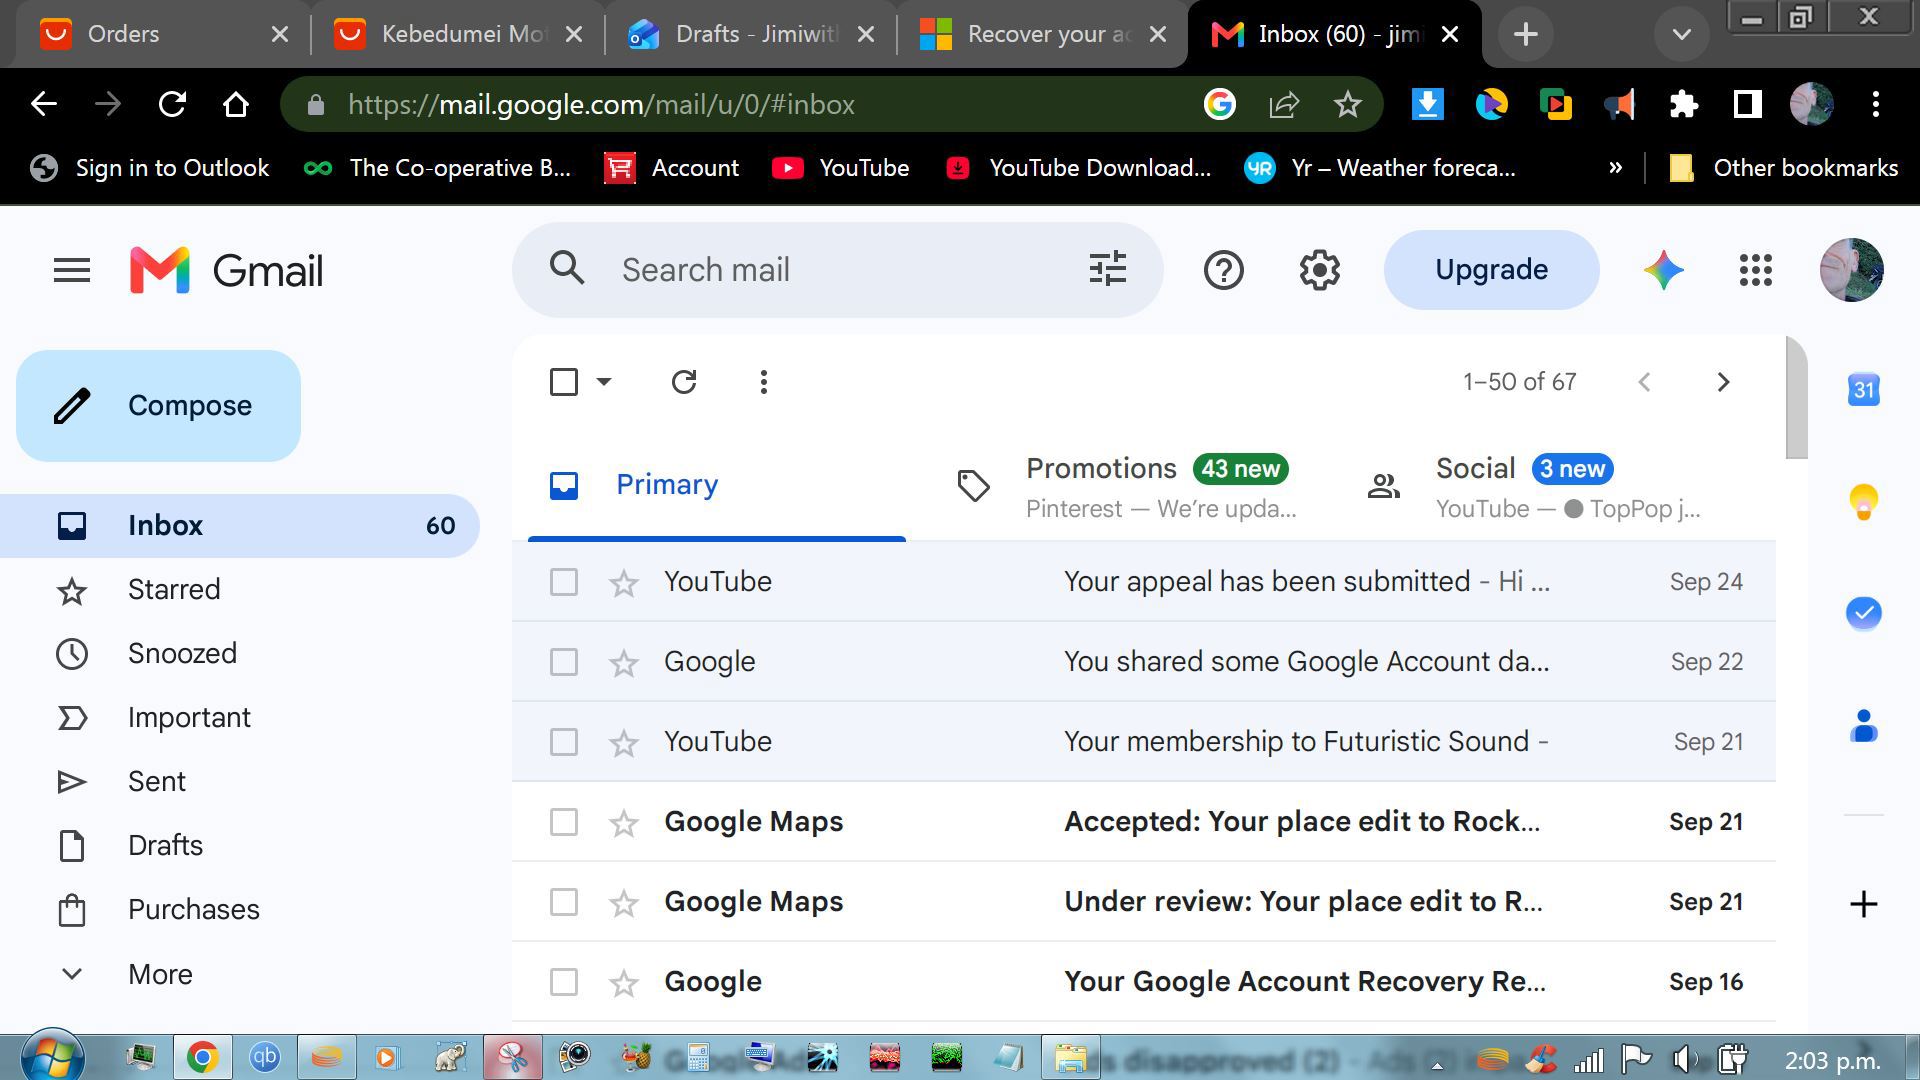Open the Gmail main menu hamburger icon
1920x1080 pixels.
pyautogui.click(x=71, y=270)
